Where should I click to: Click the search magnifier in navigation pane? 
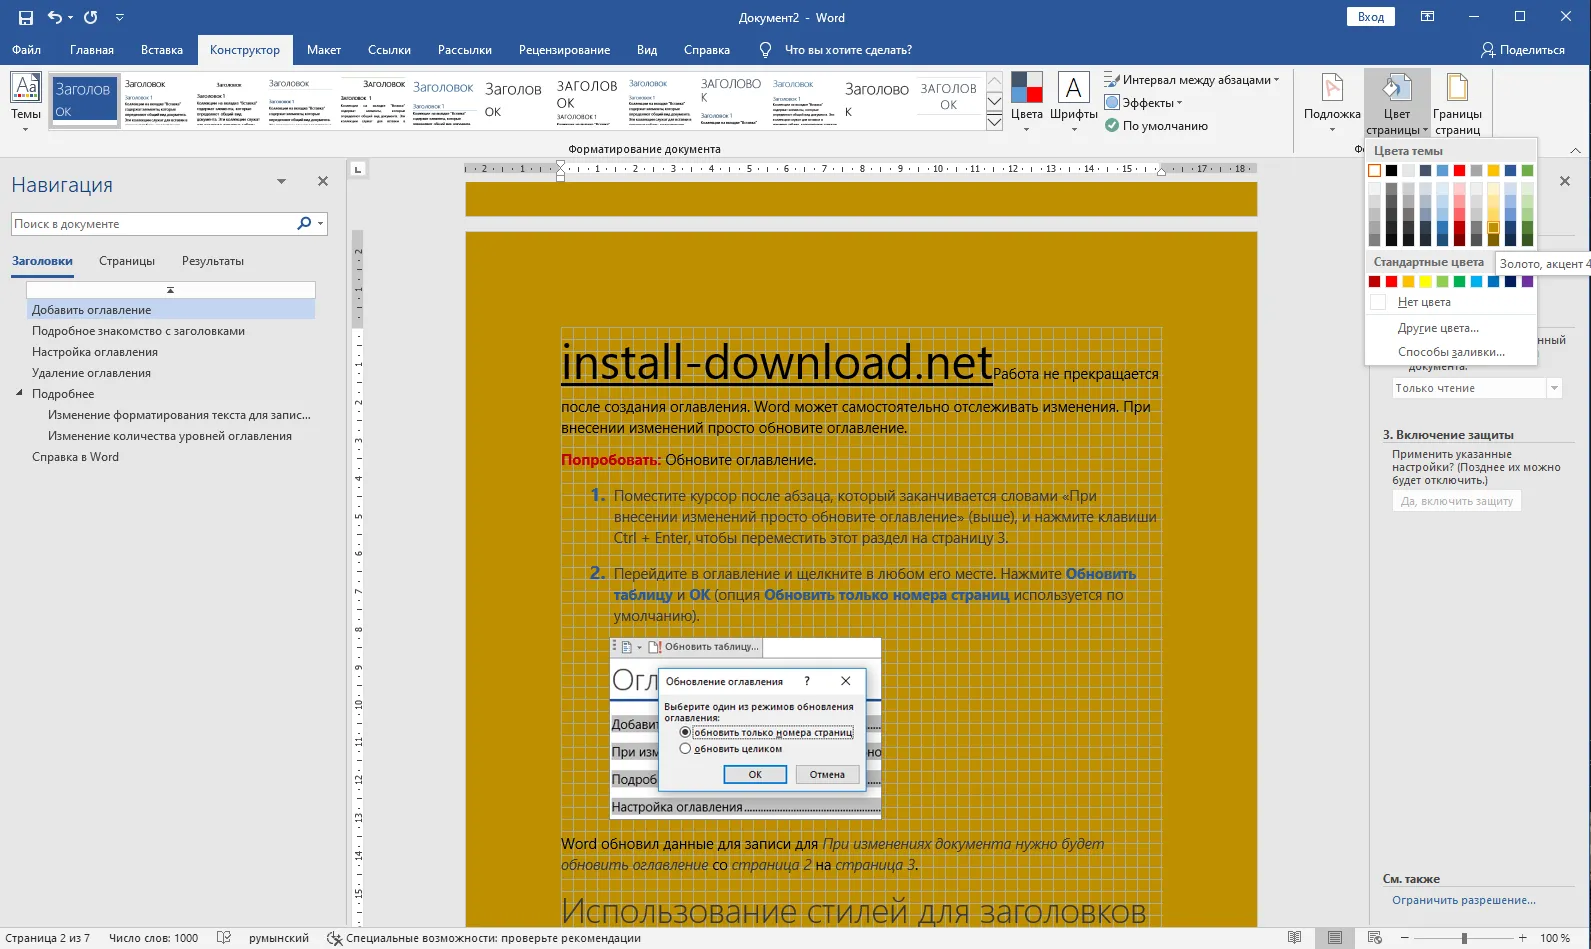coord(304,224)
